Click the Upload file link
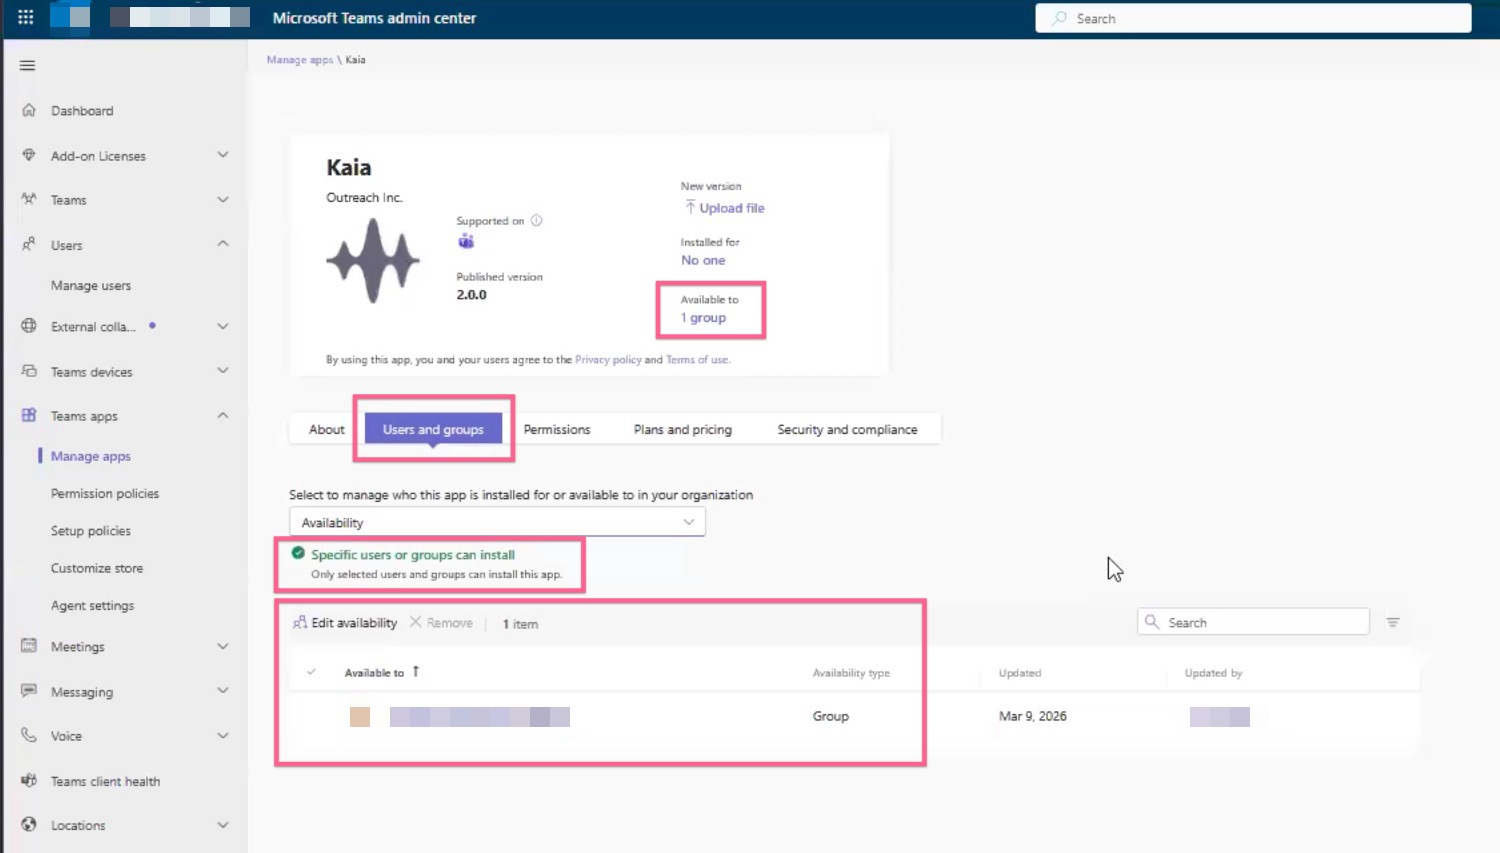The height and width of the screenshot is (853, 1500). (725, 208)
